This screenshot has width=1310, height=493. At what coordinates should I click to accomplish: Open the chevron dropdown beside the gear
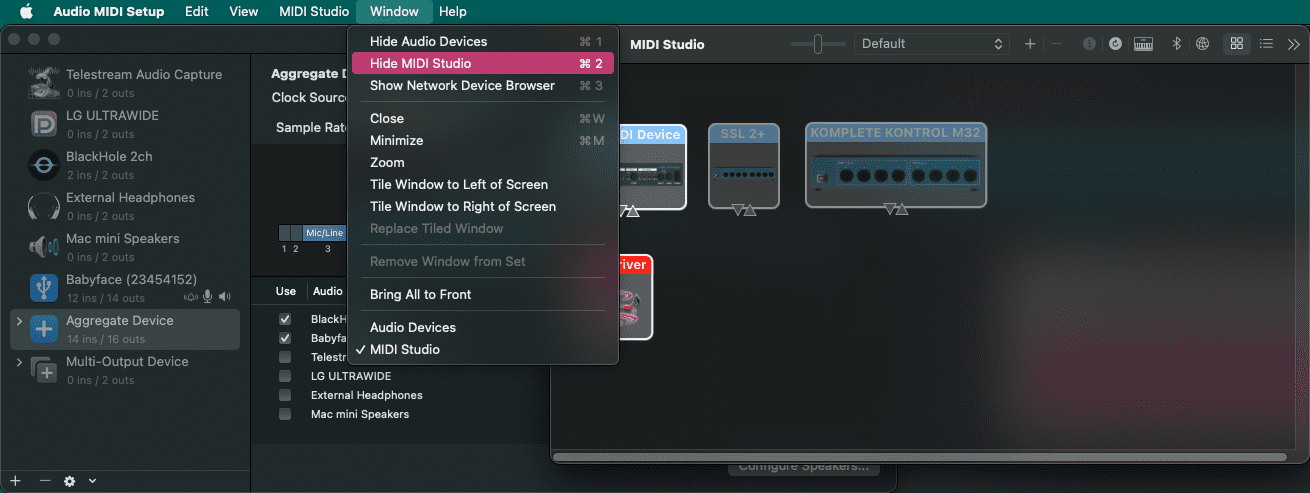pos(92,481)
